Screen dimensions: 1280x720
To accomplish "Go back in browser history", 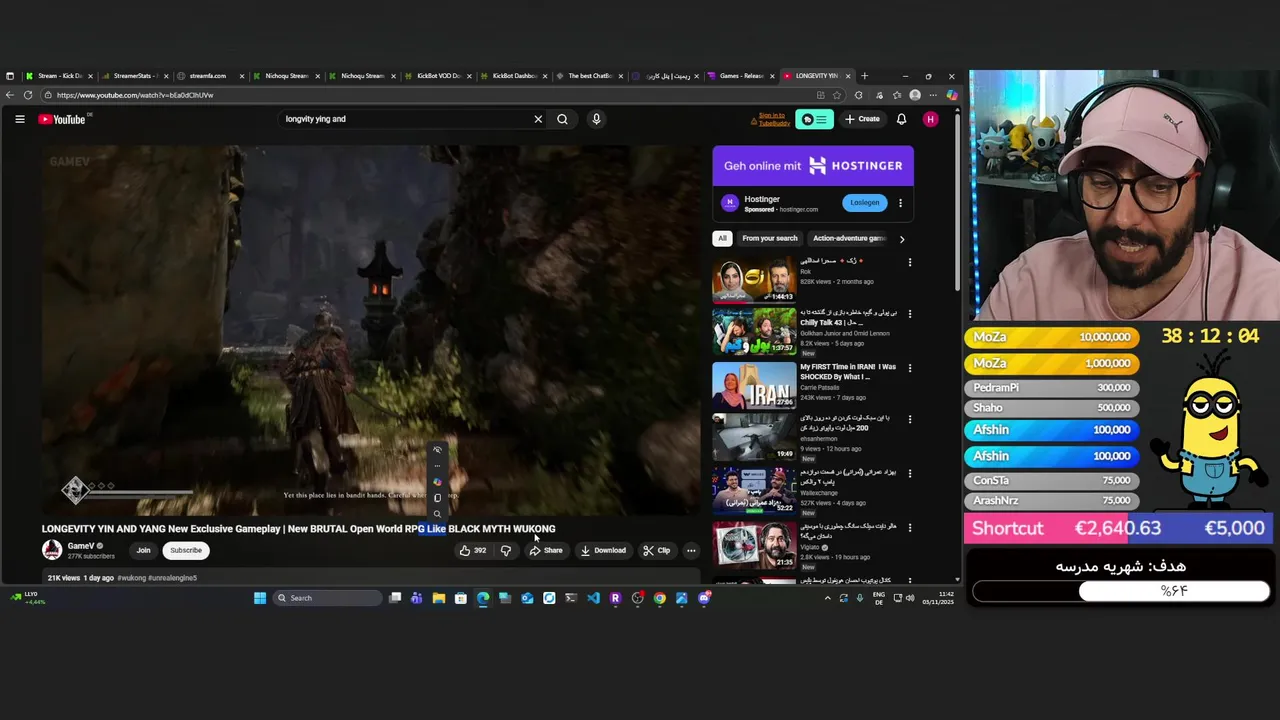I will (10, 95).
